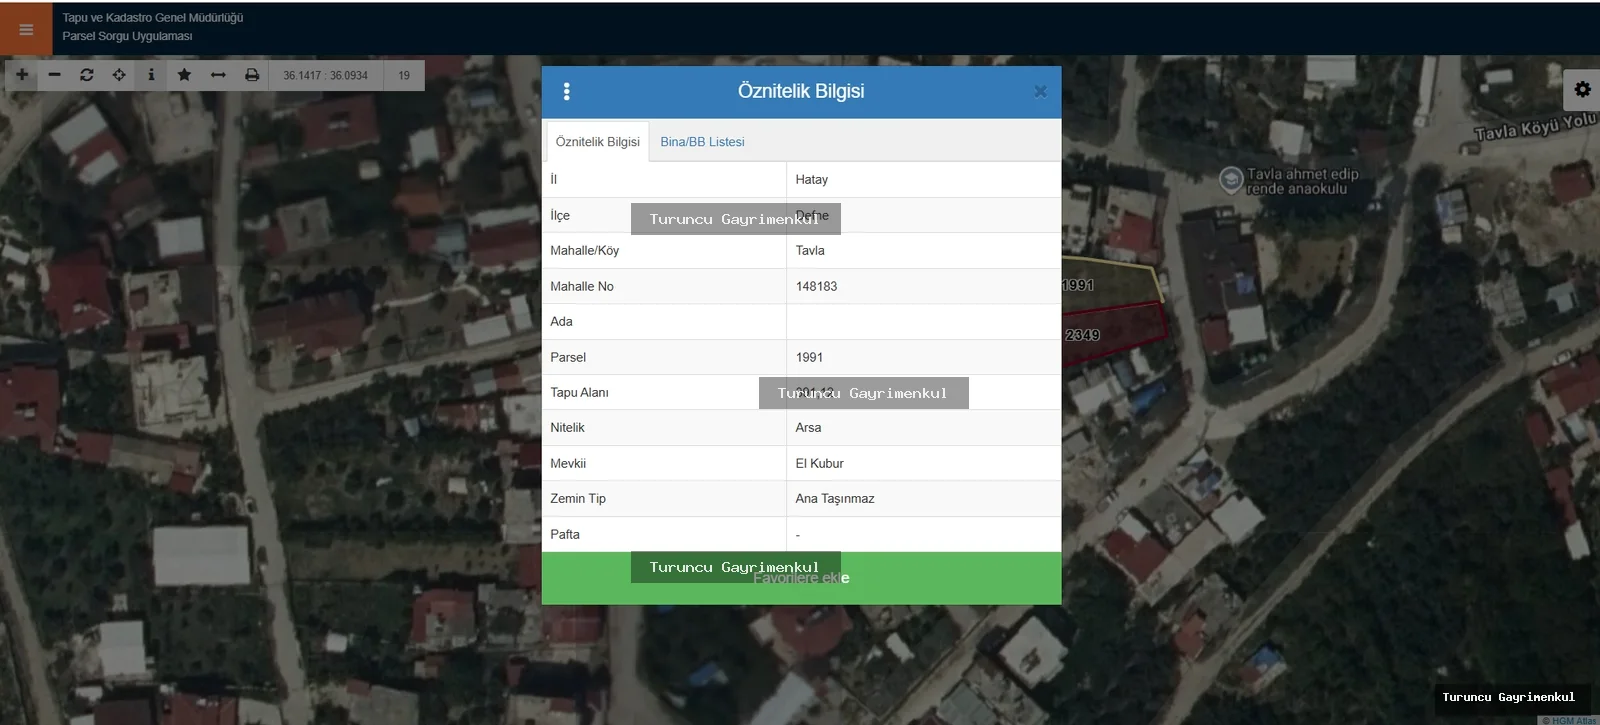
Task: Click the Tavla neighborhood value
Action: point(810,251)
